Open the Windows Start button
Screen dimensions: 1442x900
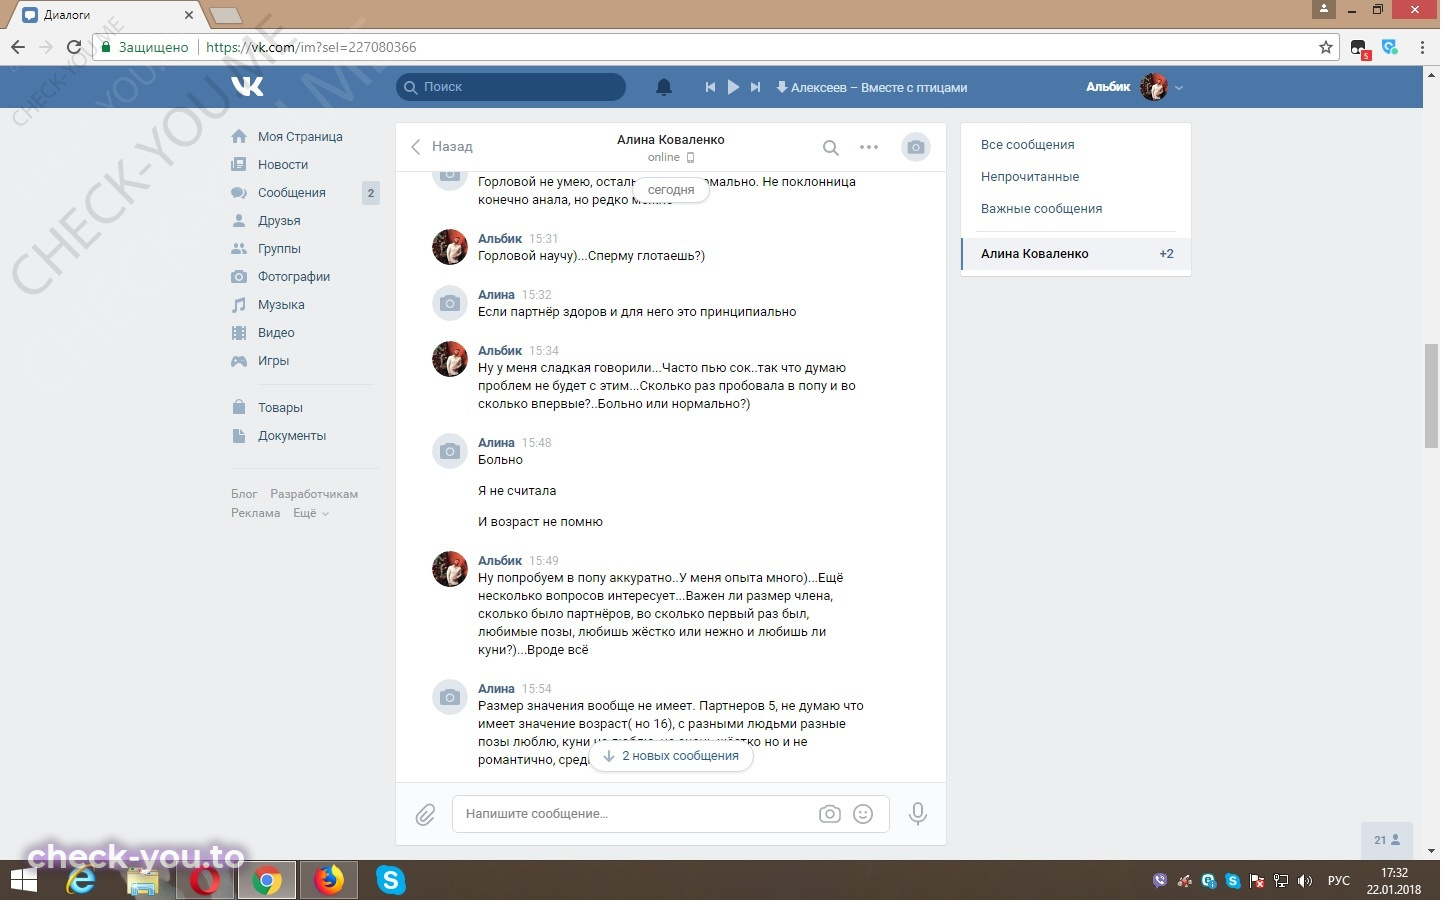(24, 880)
